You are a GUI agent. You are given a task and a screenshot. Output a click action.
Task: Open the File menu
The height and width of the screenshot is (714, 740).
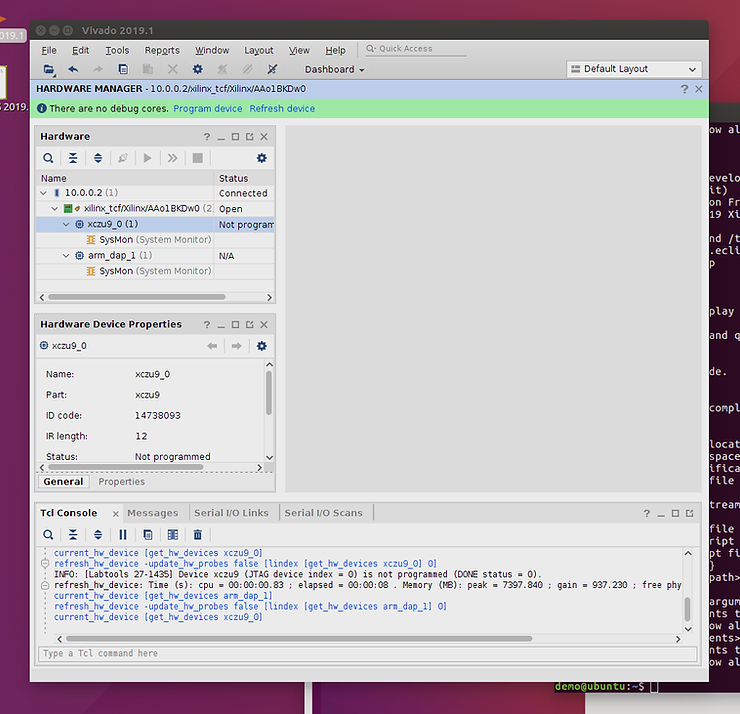pos(49,50)
